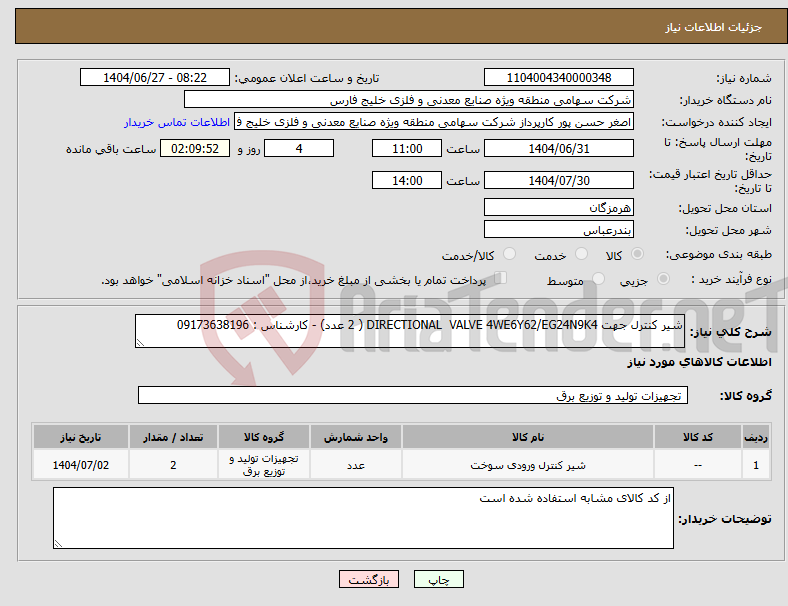Click the row number cell 1
788x606 pixels.
pyautogui.click(x=756, y=465)
